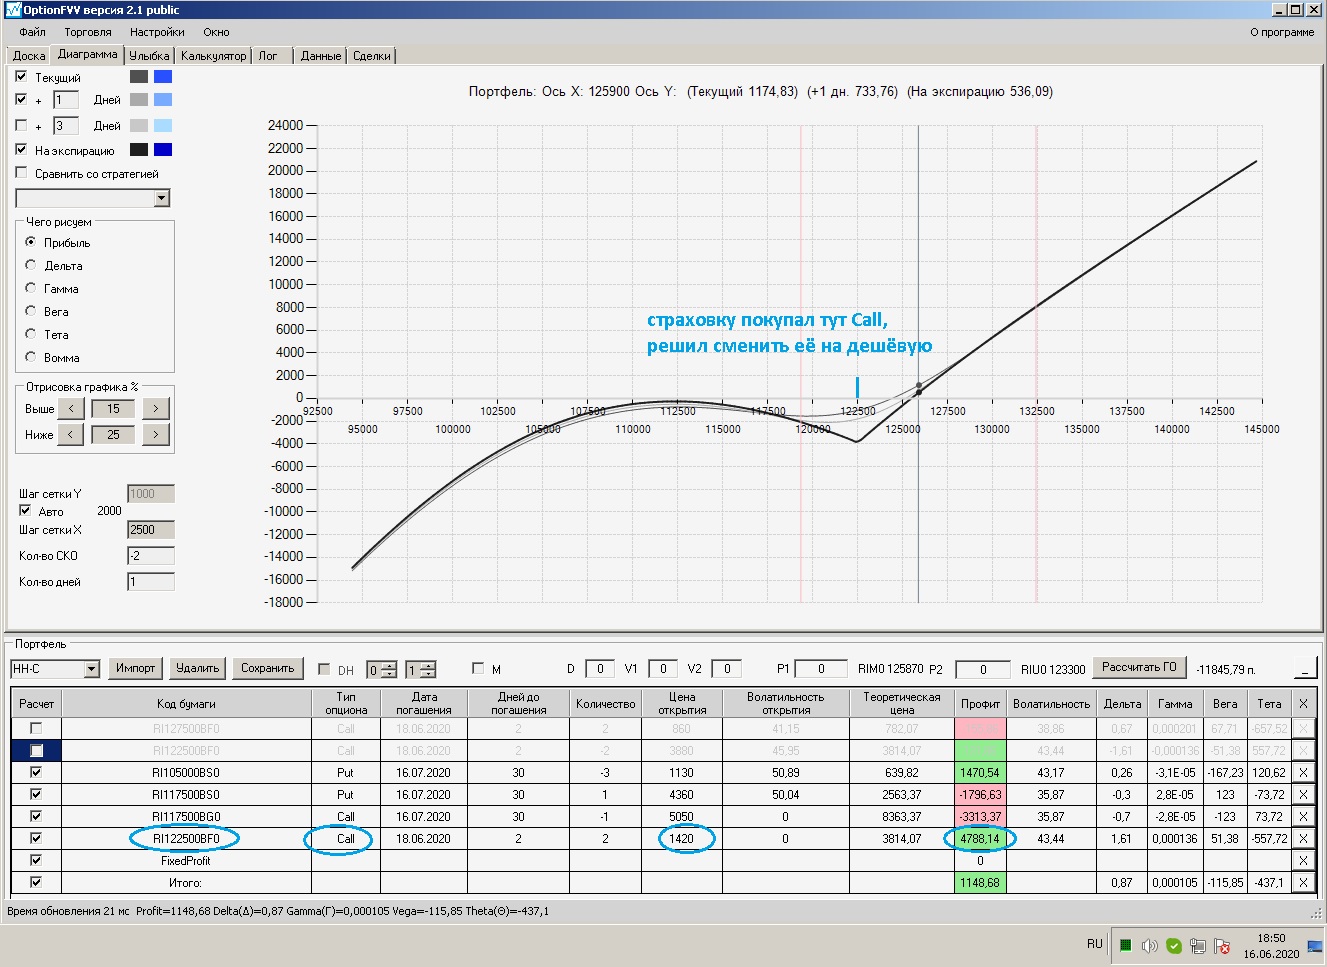This screenshot has height=967, width=1327.
Task: Click the dark blue swatch for На экспирацию
Action: pos(163,150)
